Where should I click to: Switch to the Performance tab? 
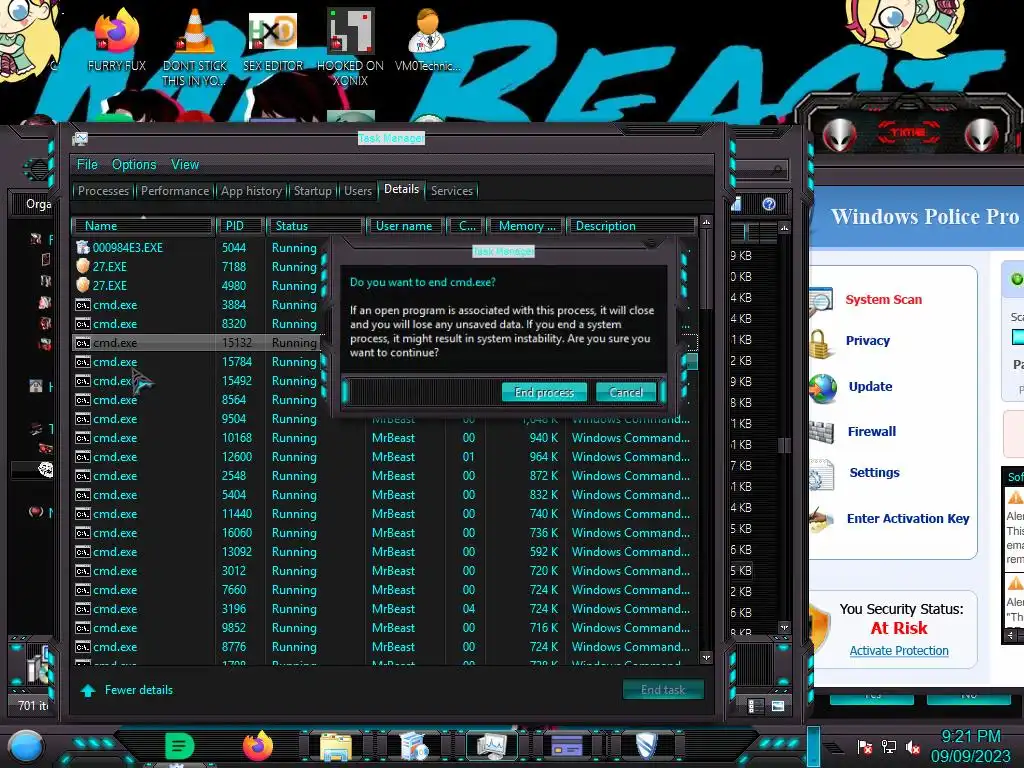175,191
